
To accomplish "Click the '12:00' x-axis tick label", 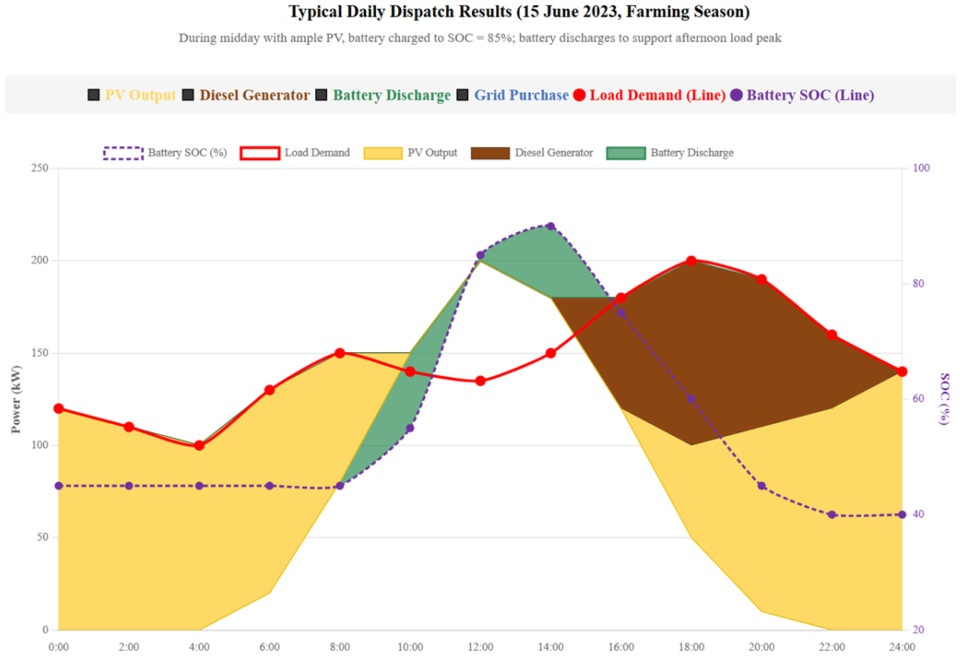I will [481, 647].
